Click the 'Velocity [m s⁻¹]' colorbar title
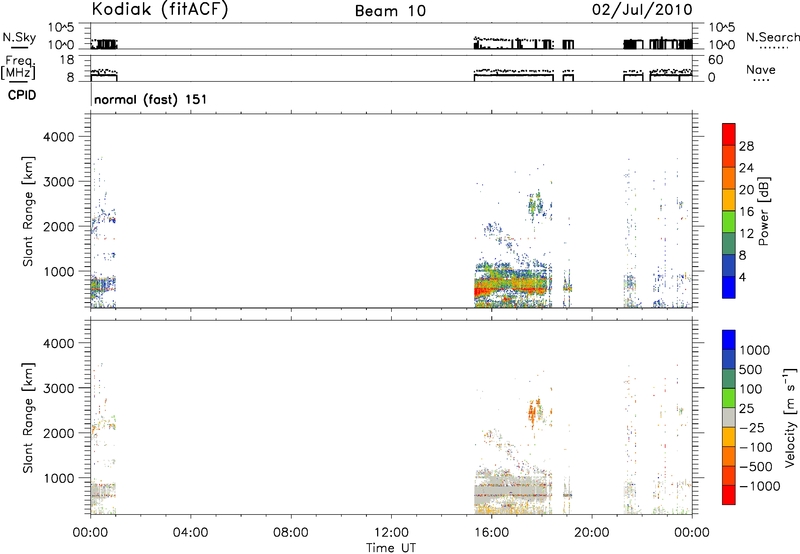Screen dimensions: 800x554 point(790,417)
